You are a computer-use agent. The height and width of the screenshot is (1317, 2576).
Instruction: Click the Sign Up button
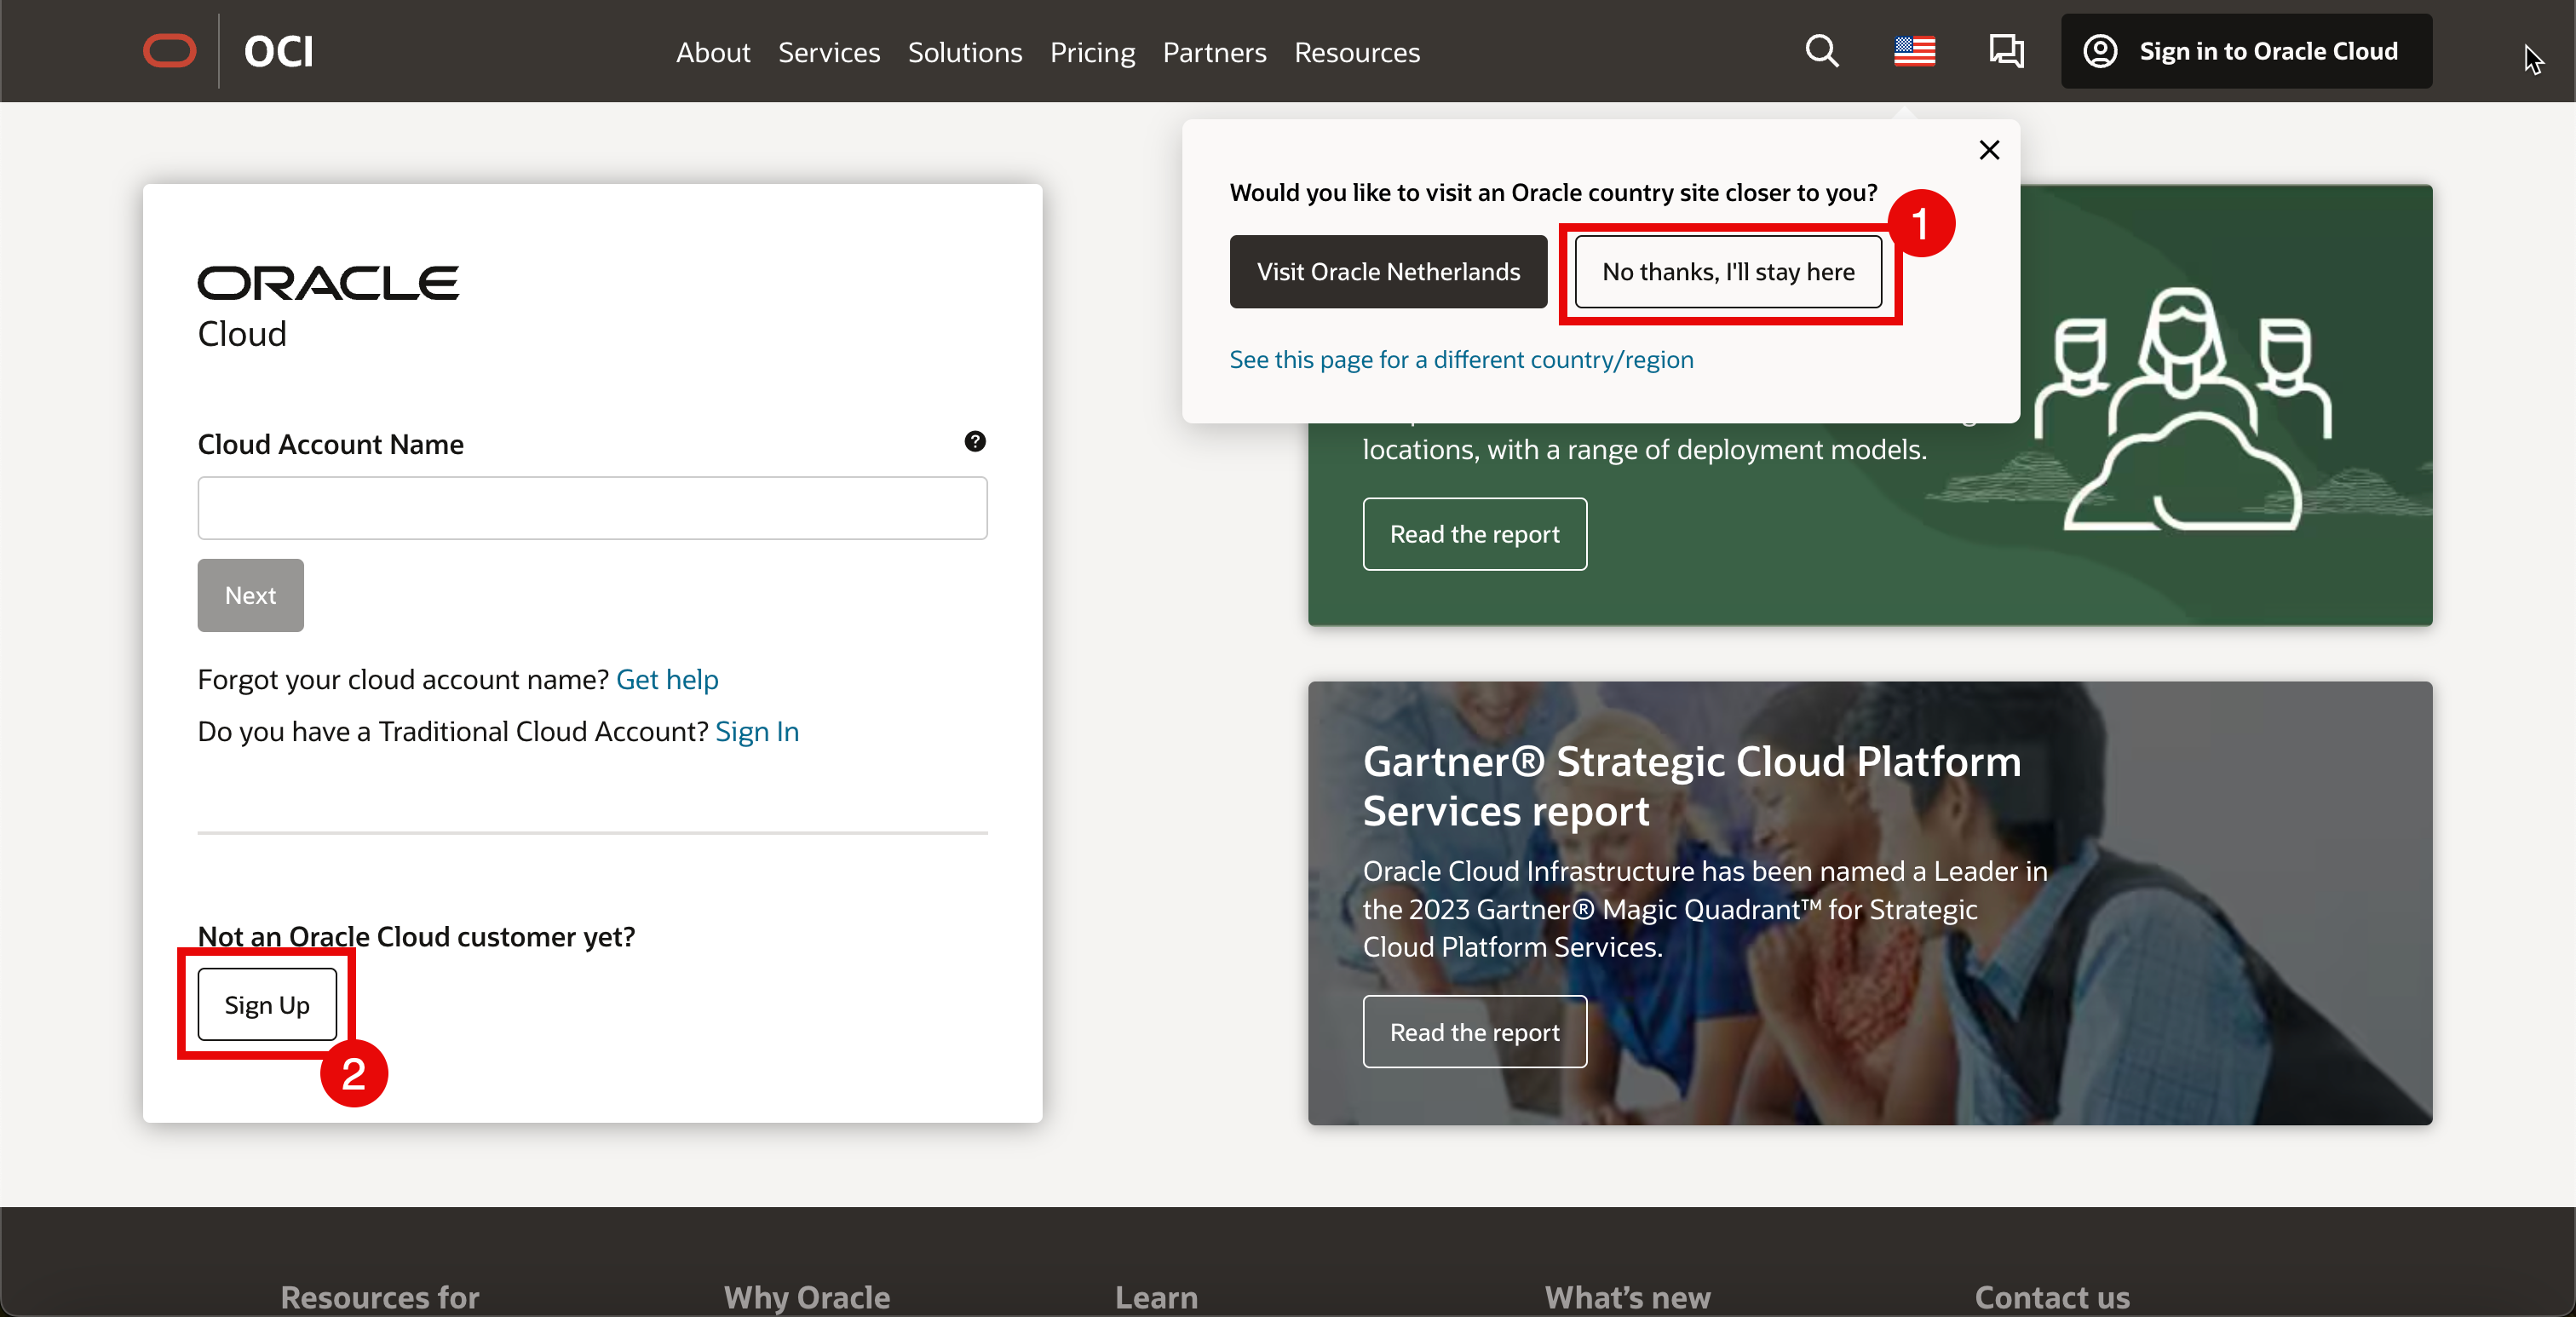(267, 1004)
